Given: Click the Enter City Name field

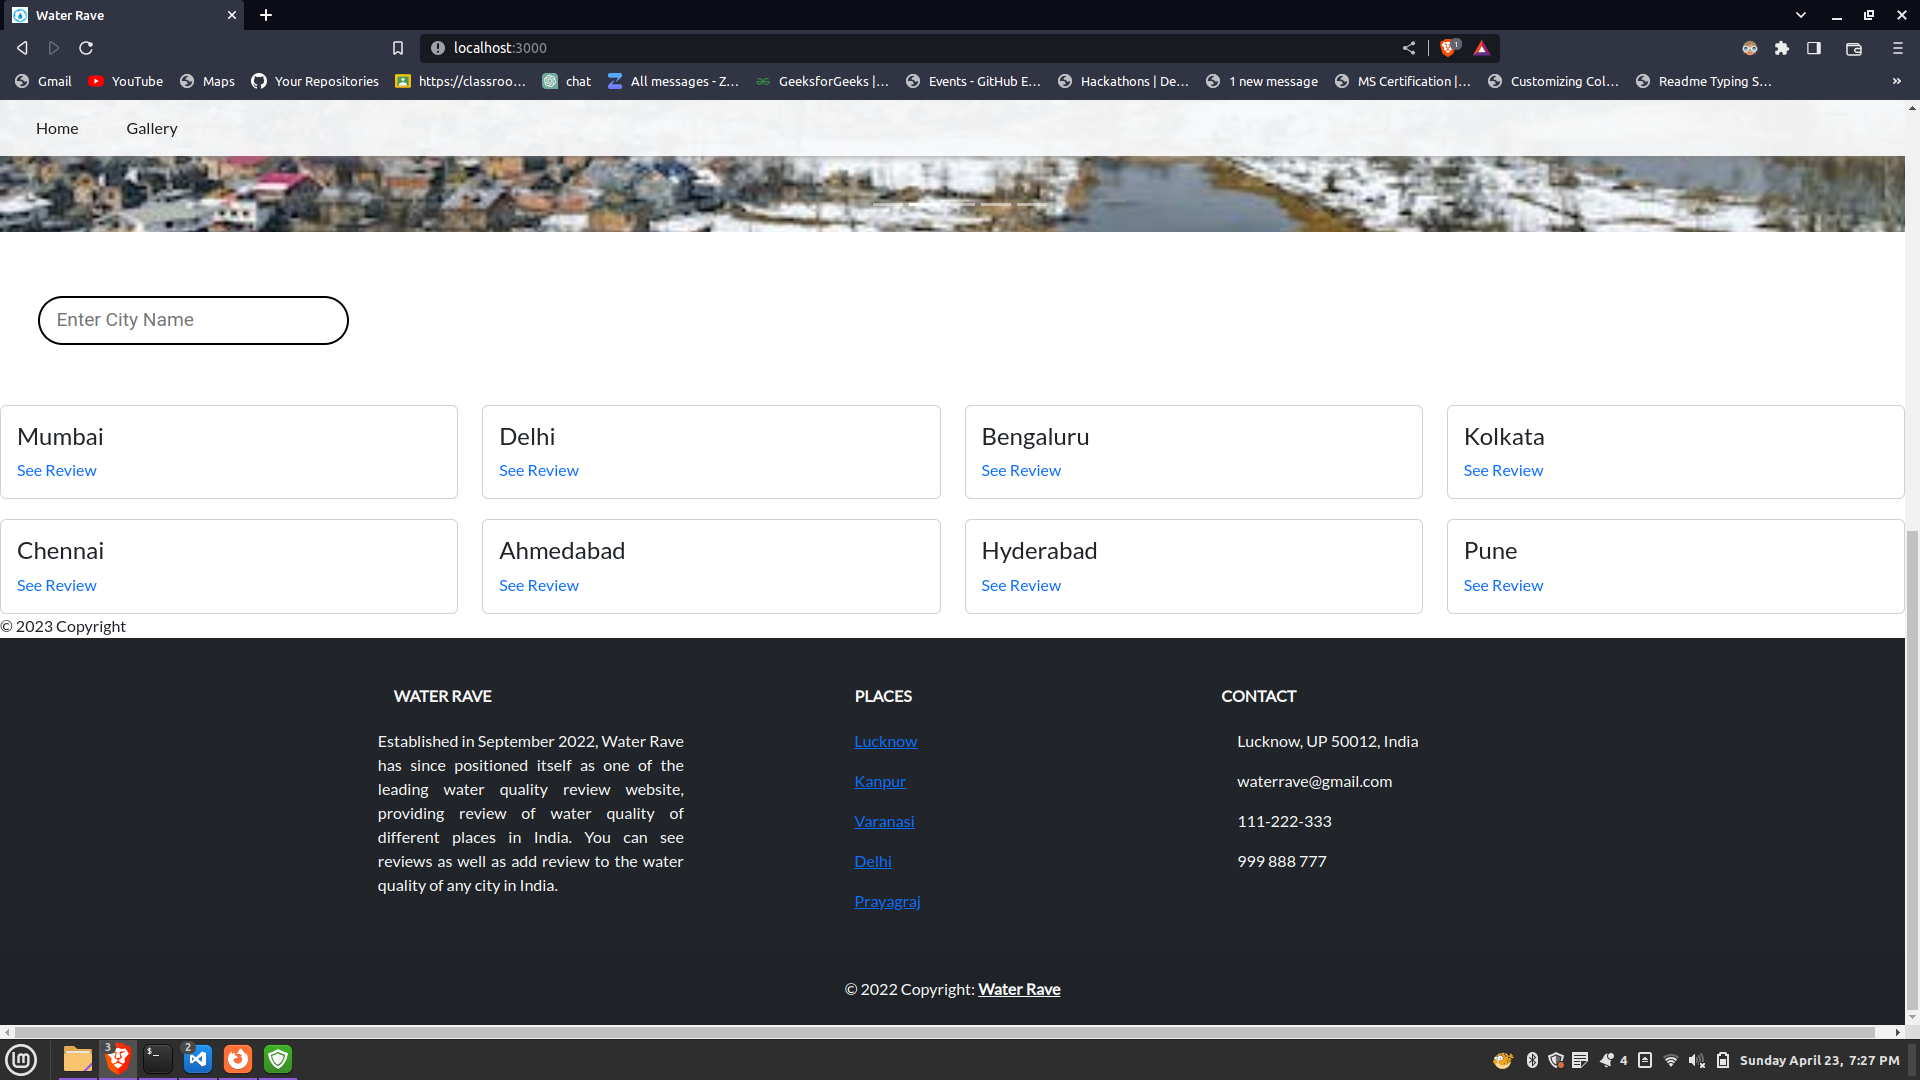Looking at the screenshot, I should (x=193, y=320).
